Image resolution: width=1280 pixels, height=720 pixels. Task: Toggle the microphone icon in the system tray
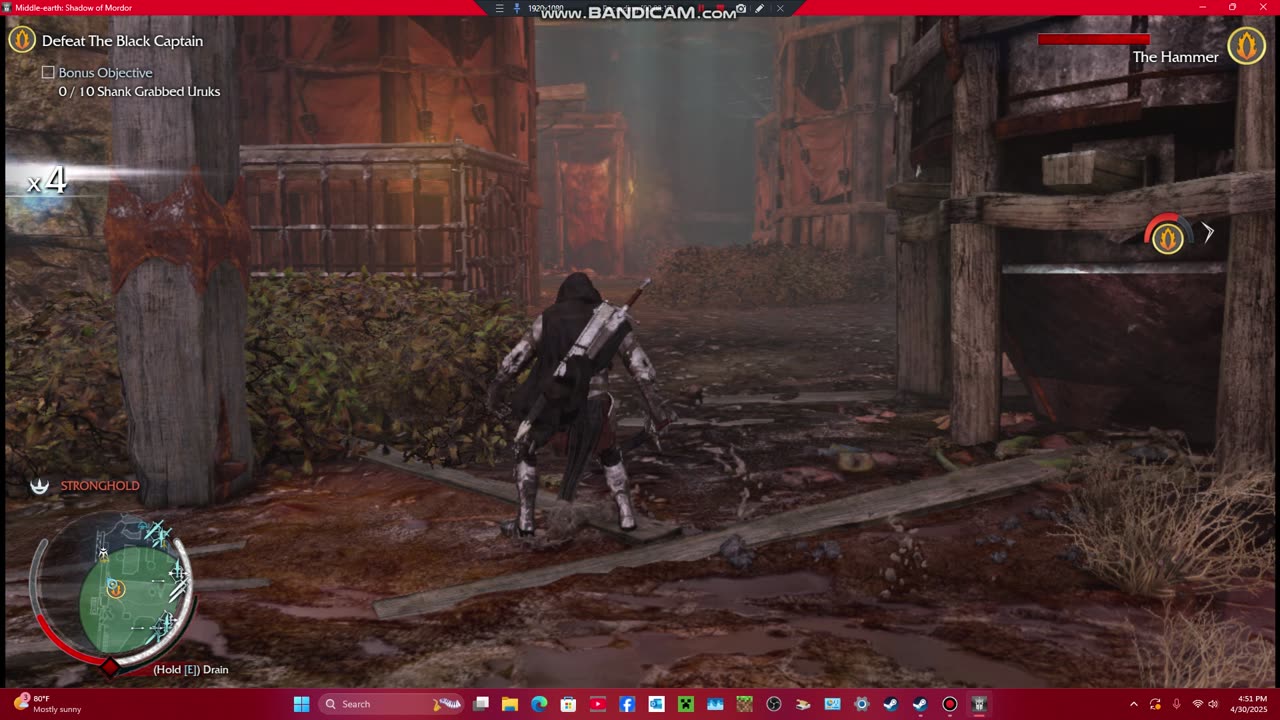pos(1176,704)
